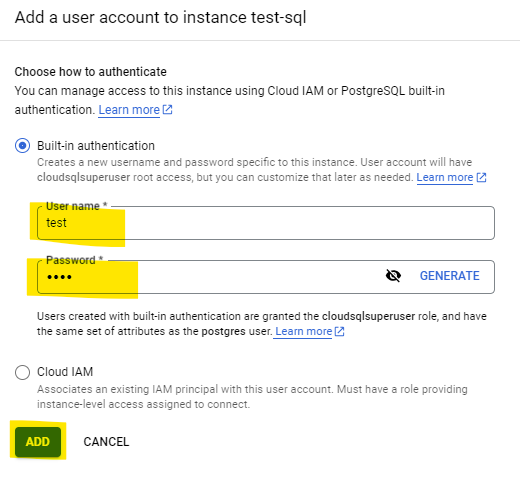Open Learn more link under Choose how to authenticate

coord(129,110)
